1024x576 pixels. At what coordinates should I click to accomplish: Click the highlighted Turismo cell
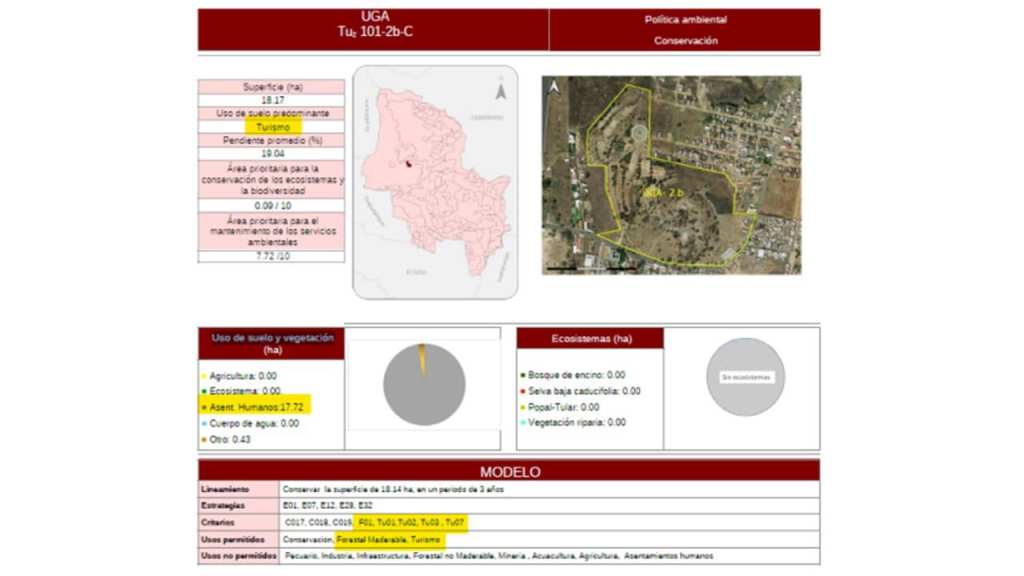272,128
